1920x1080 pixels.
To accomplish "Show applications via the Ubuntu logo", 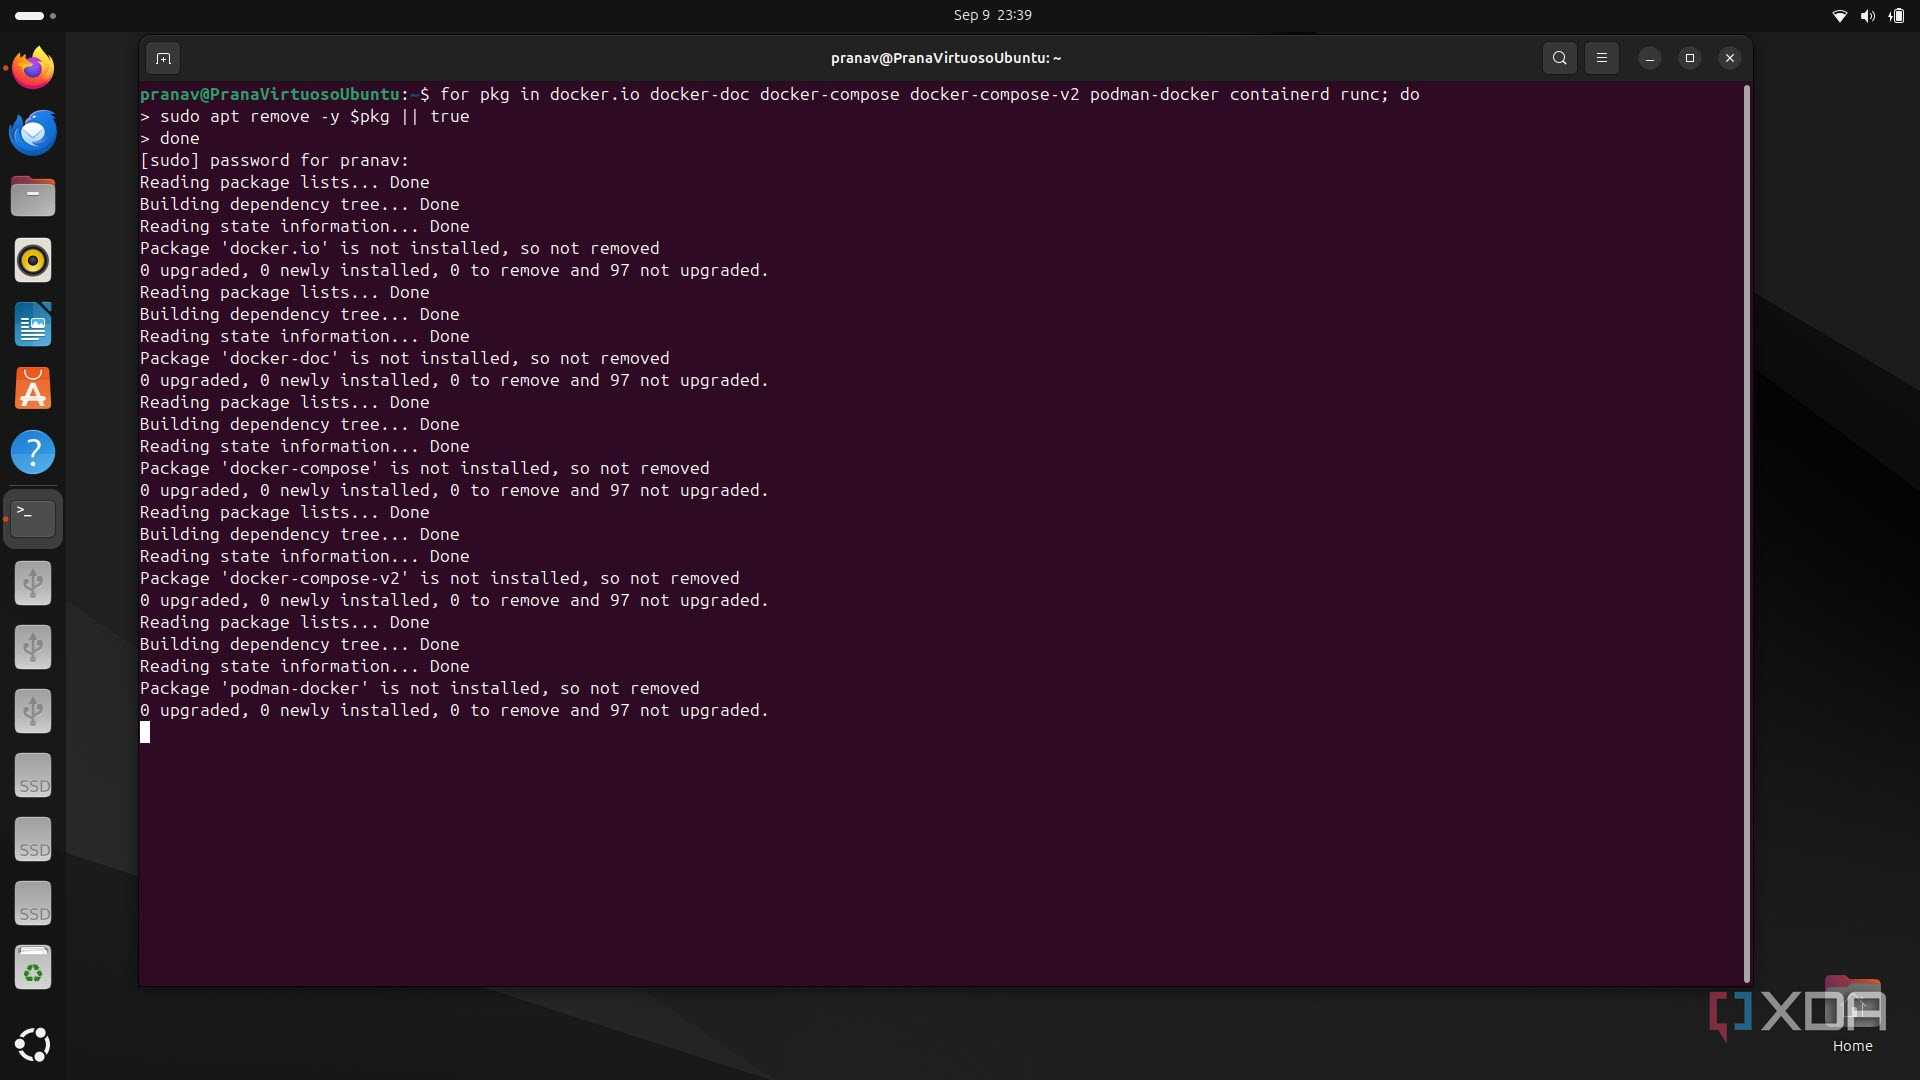I will 33,1044.
